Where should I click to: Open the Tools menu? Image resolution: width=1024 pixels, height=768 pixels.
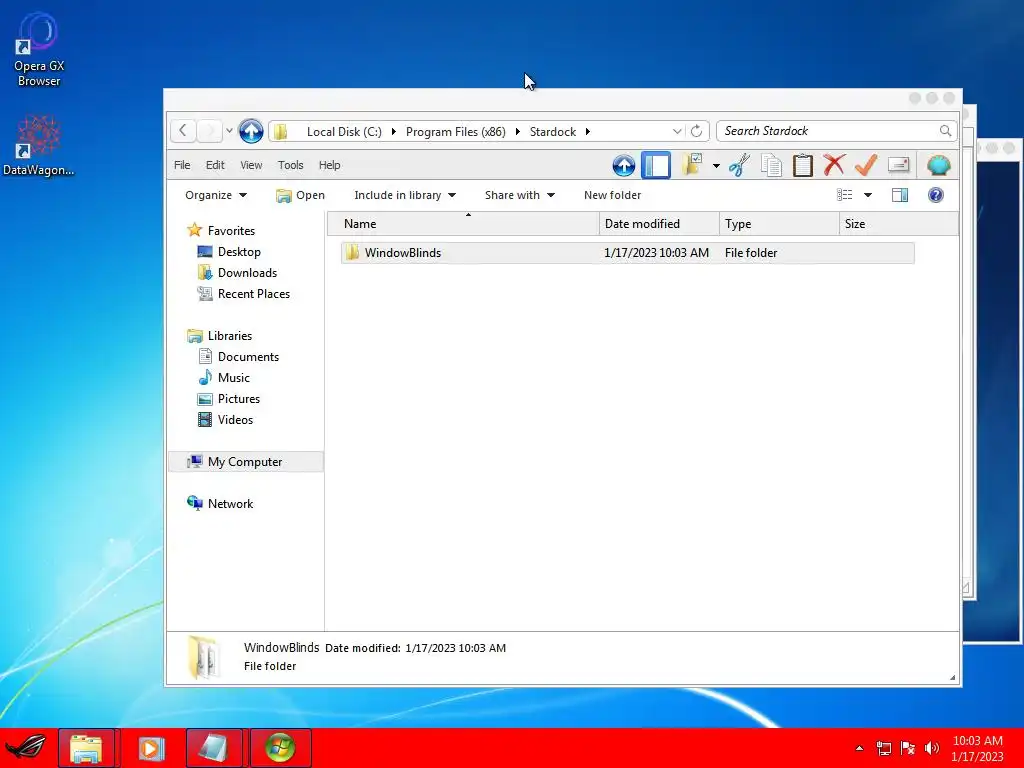pos(291,165)
